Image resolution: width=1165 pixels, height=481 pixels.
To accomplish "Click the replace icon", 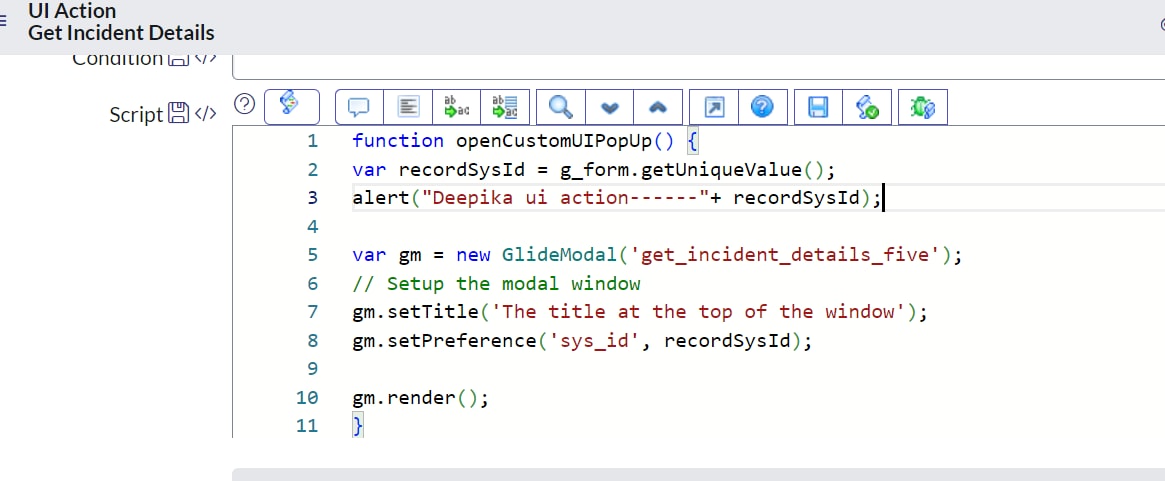I will pyautogui.click(x=456, y=107).
